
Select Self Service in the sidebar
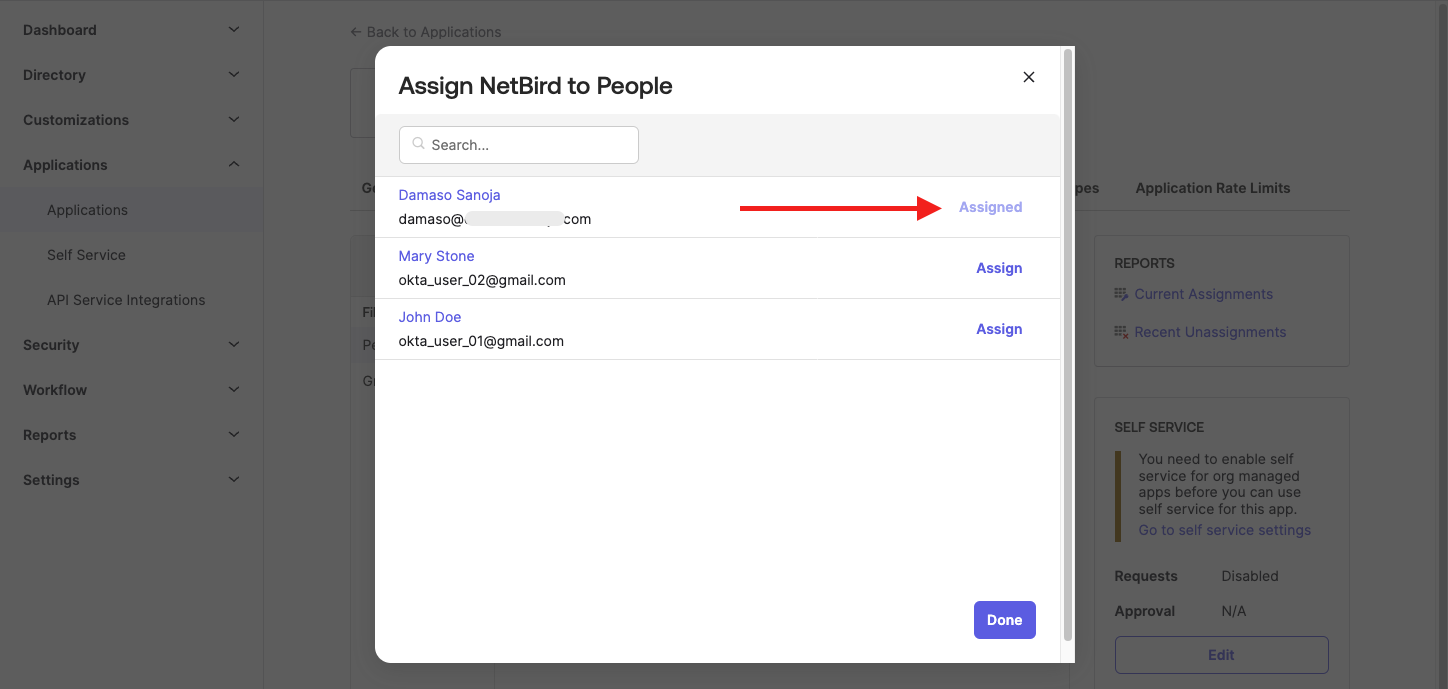[x=87, y=254]
